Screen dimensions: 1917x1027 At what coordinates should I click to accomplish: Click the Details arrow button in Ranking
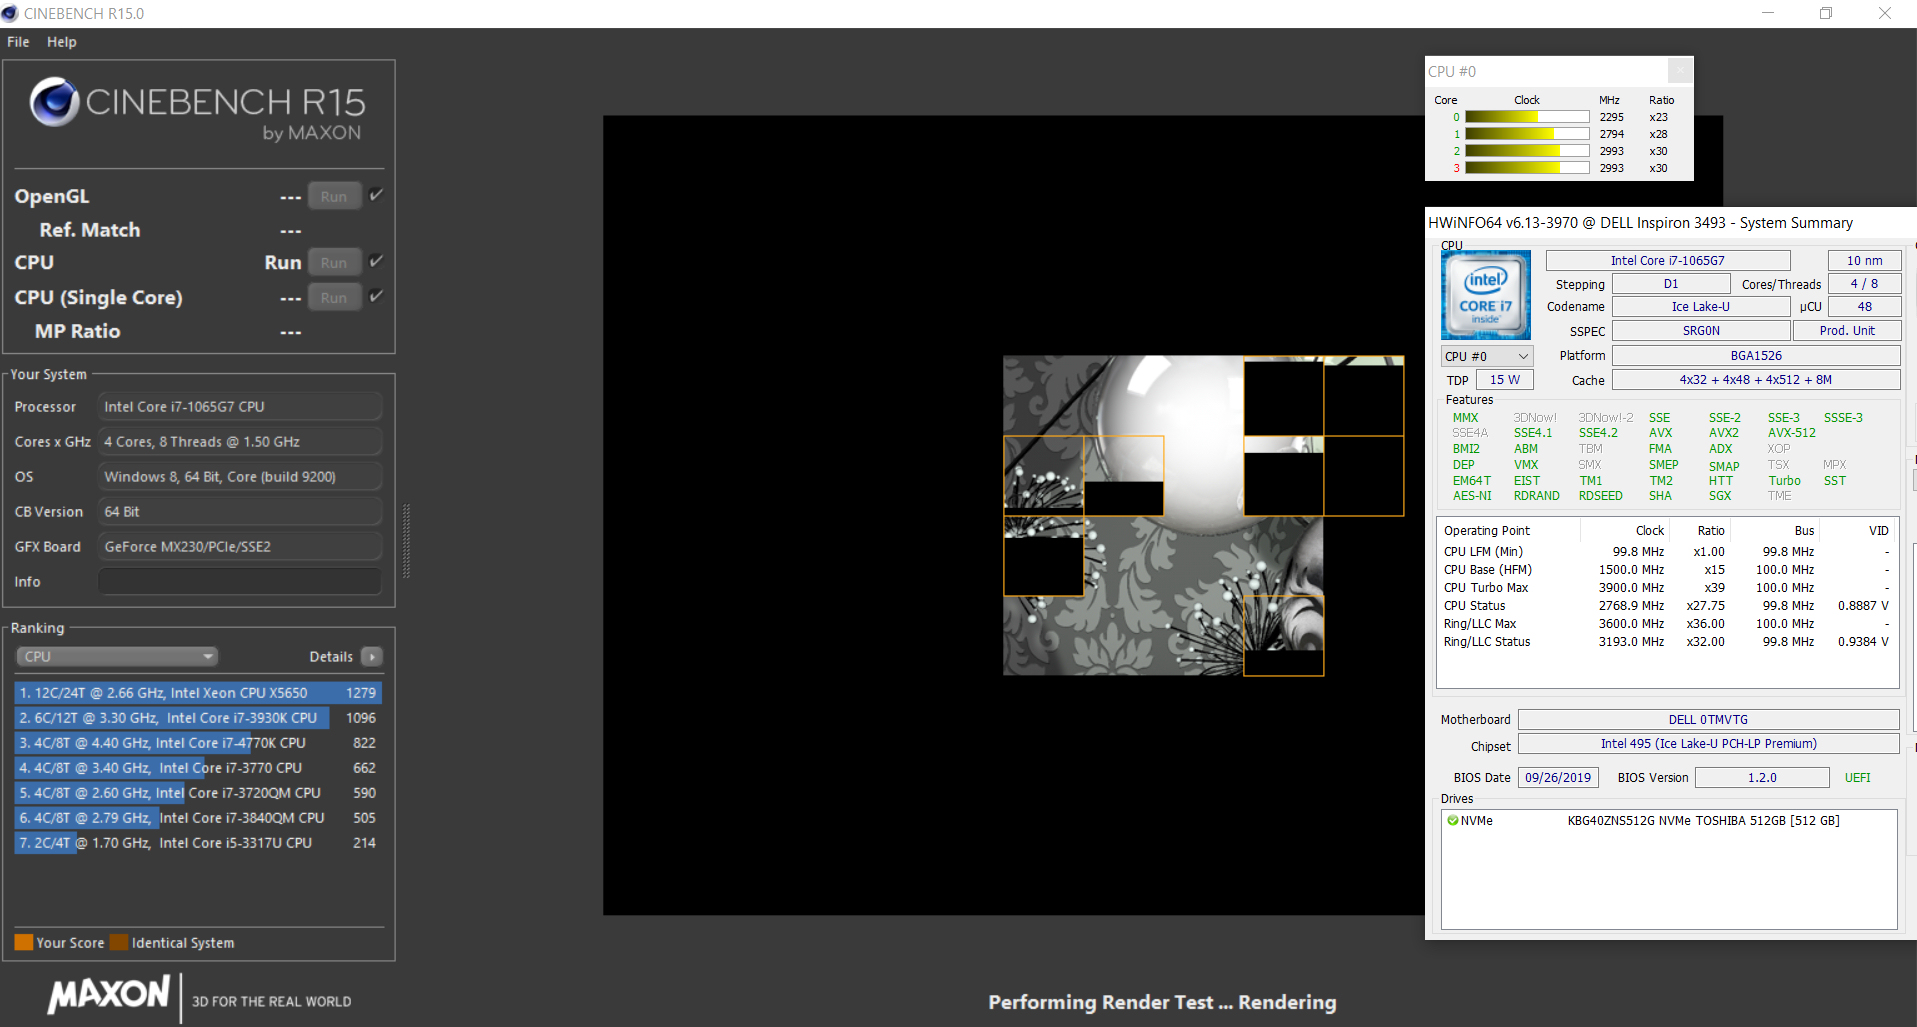coord(372,657)
